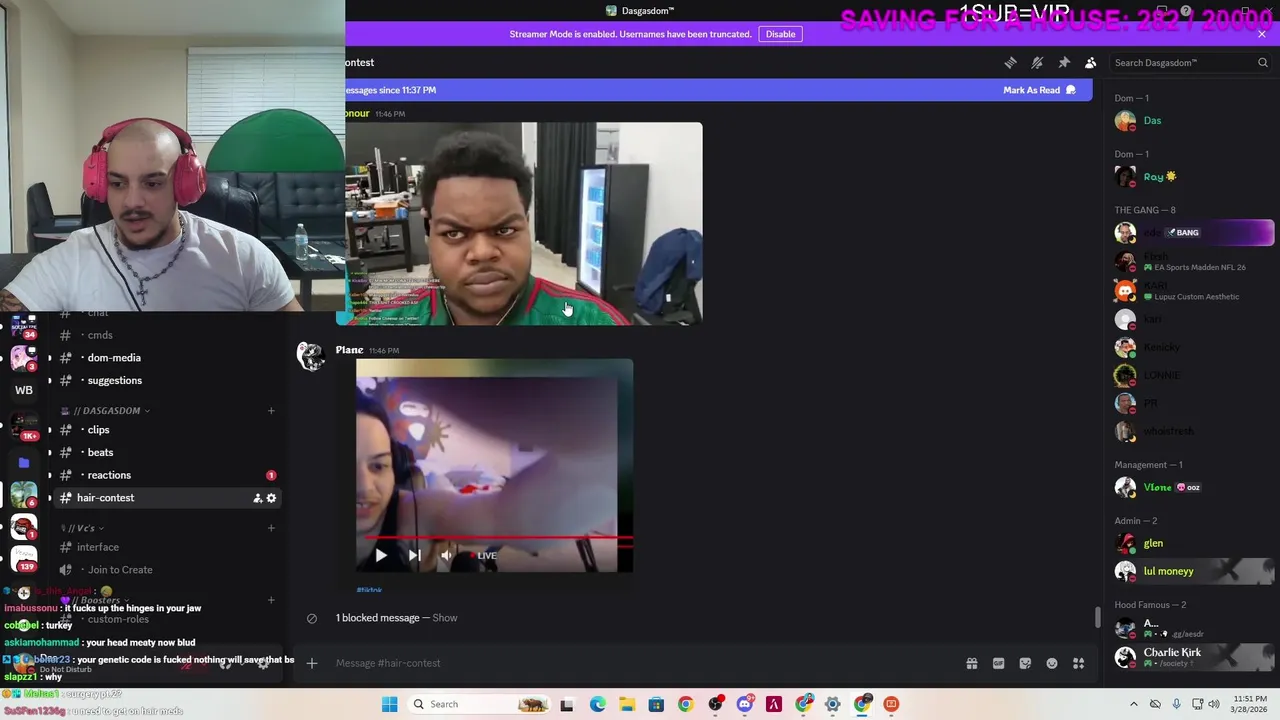Screen dimensions: 1280x720
Task: Open member with BANG tag
Action: pyautogui.click(x=1194, y=233)
